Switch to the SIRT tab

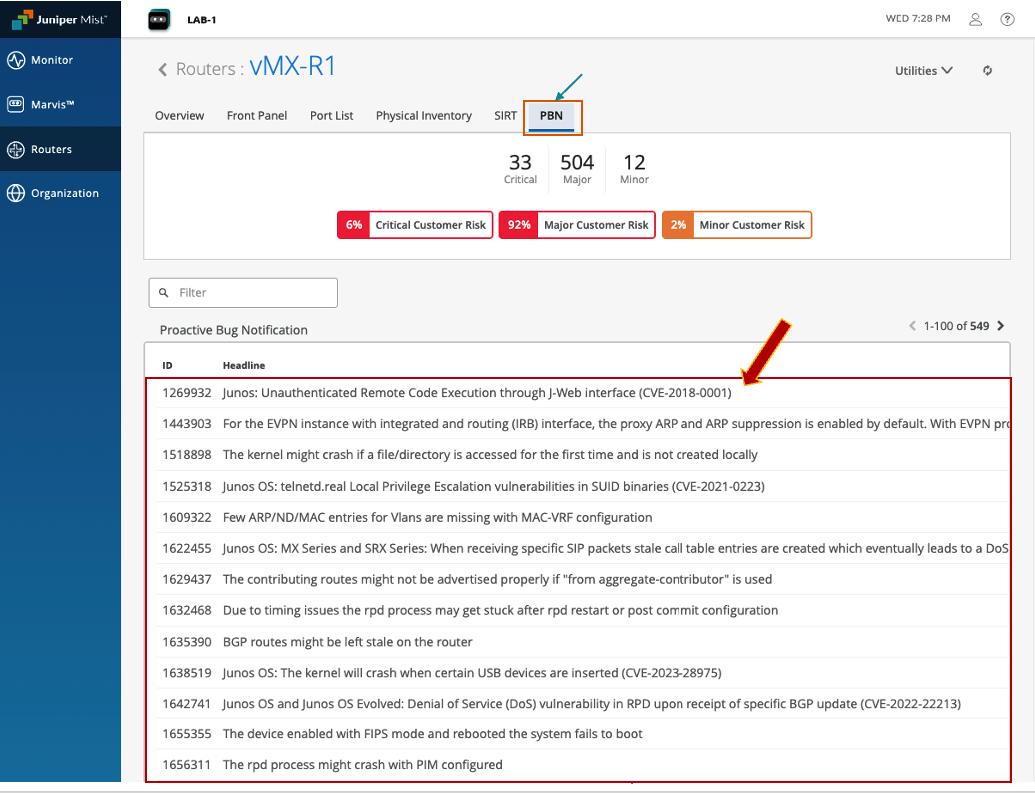(x=505, y=116)
